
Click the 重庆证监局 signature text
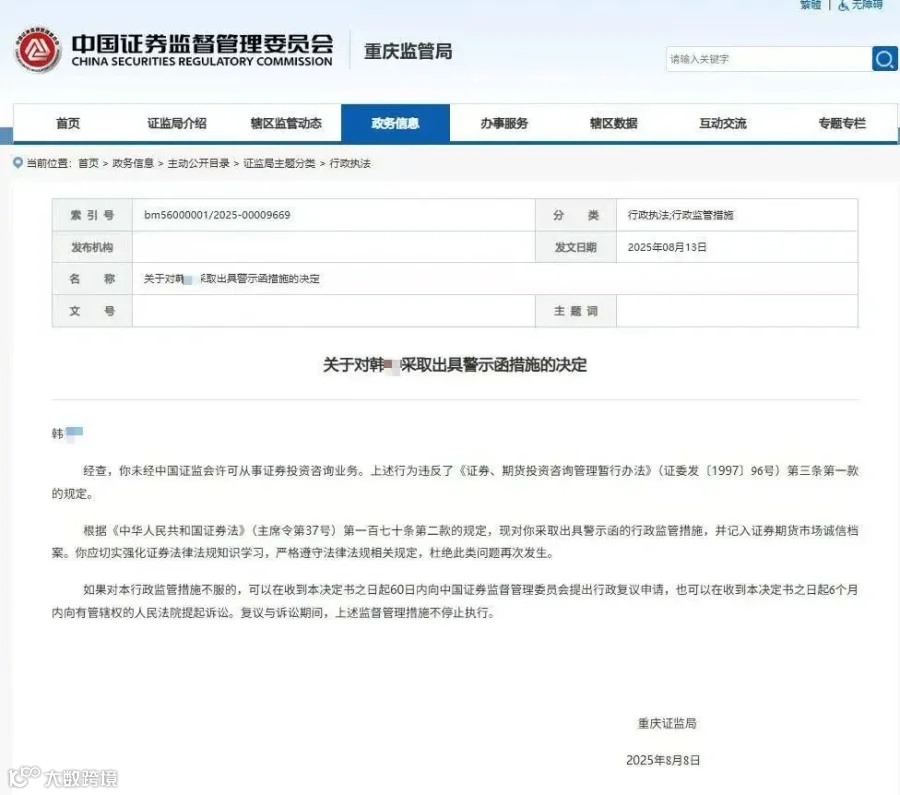[667, 724]
